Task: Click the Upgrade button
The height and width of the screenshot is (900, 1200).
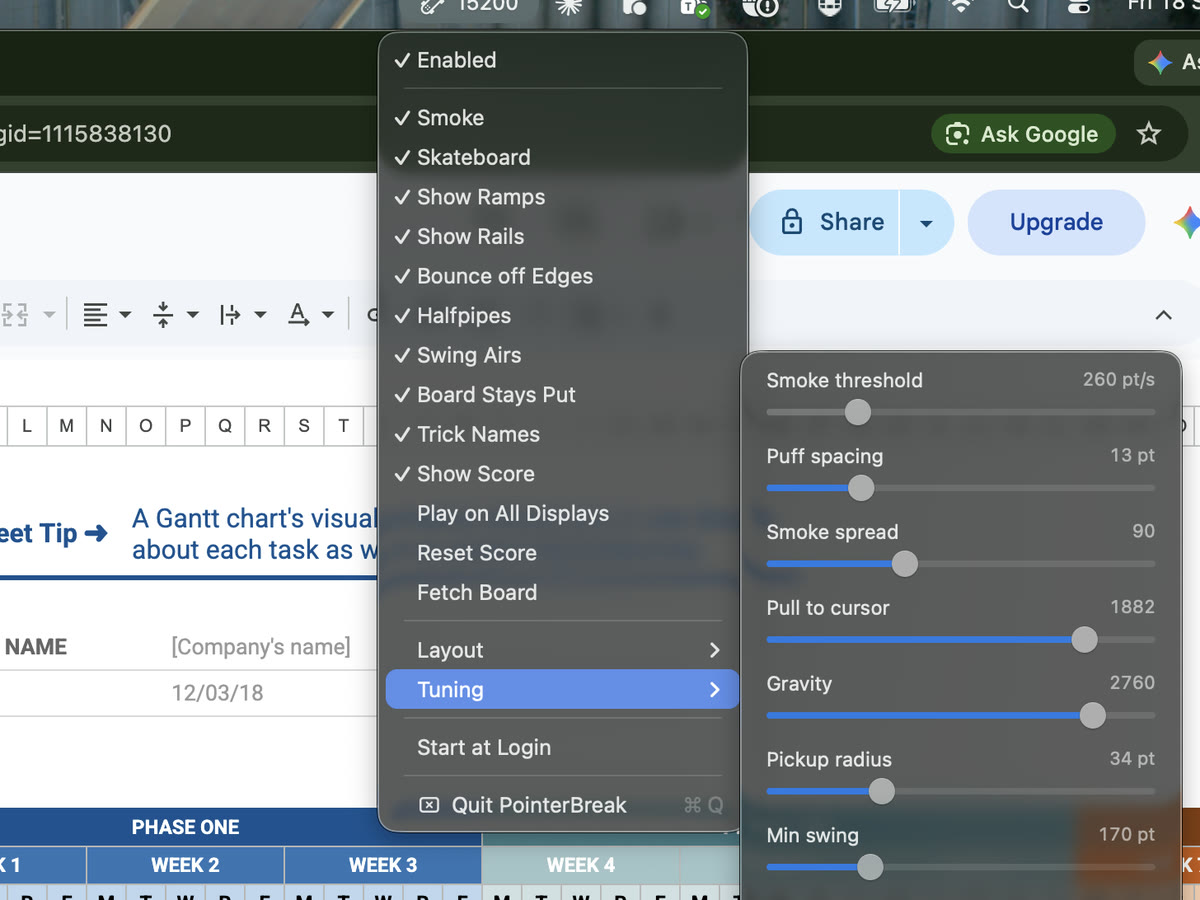Action: coord(1056,222)
